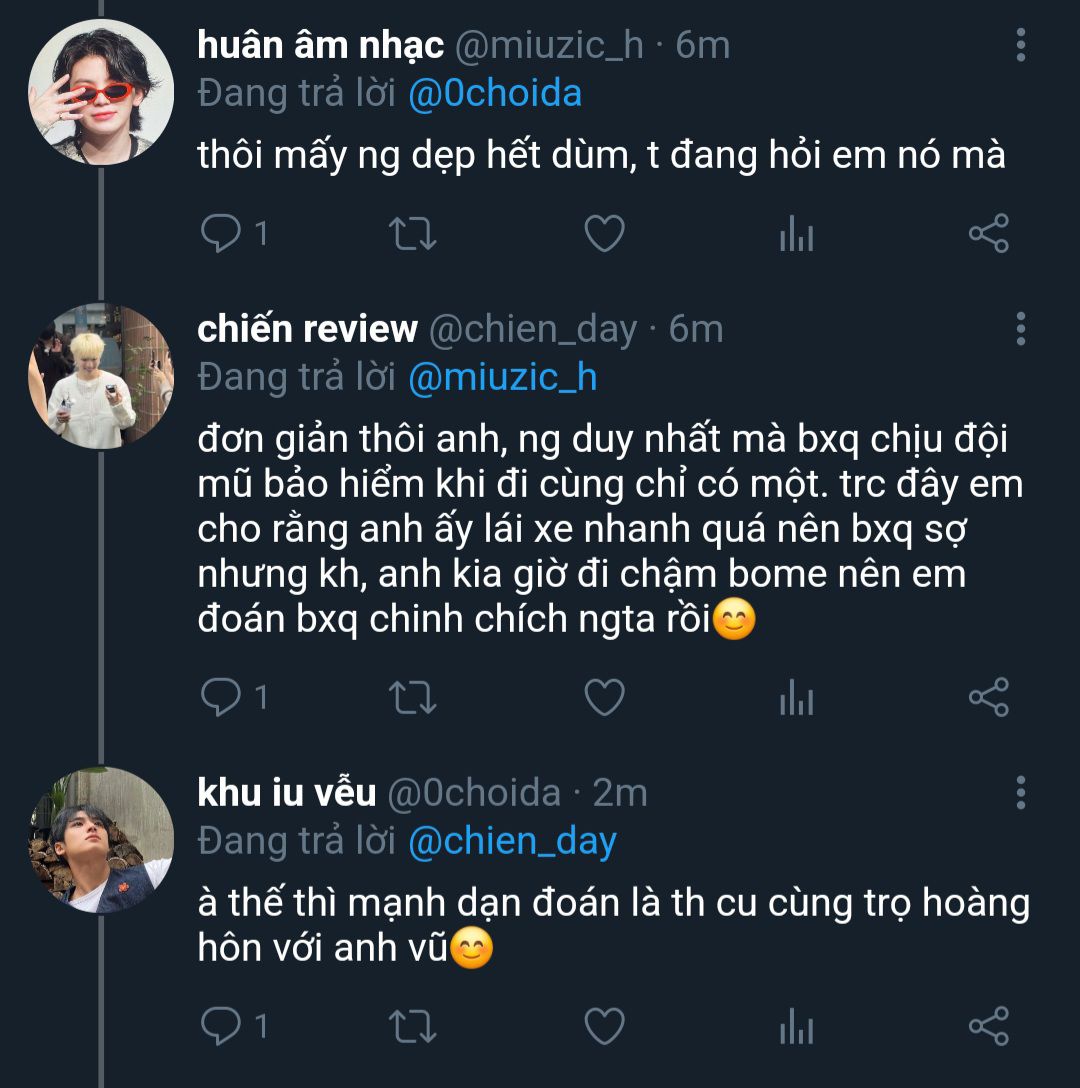The image size is (1080, 1088).
Task: Like the tweet by chiến review
Action: click(604, 697)
